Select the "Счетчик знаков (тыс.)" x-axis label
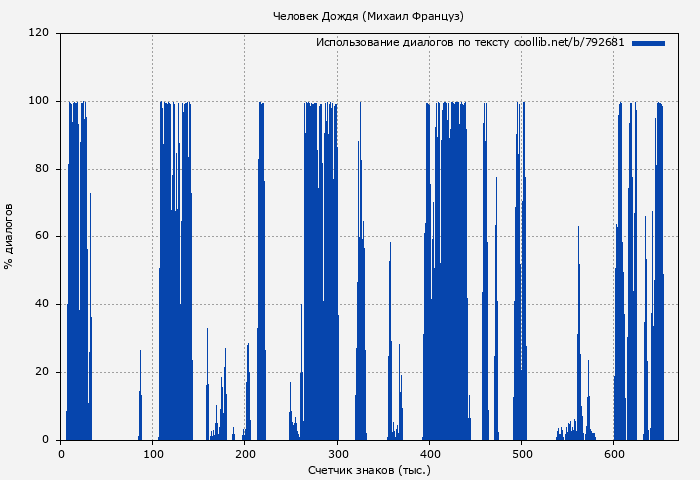Viewport: 700px width, 480px height. pyautogui.click(x=369, y=469)
